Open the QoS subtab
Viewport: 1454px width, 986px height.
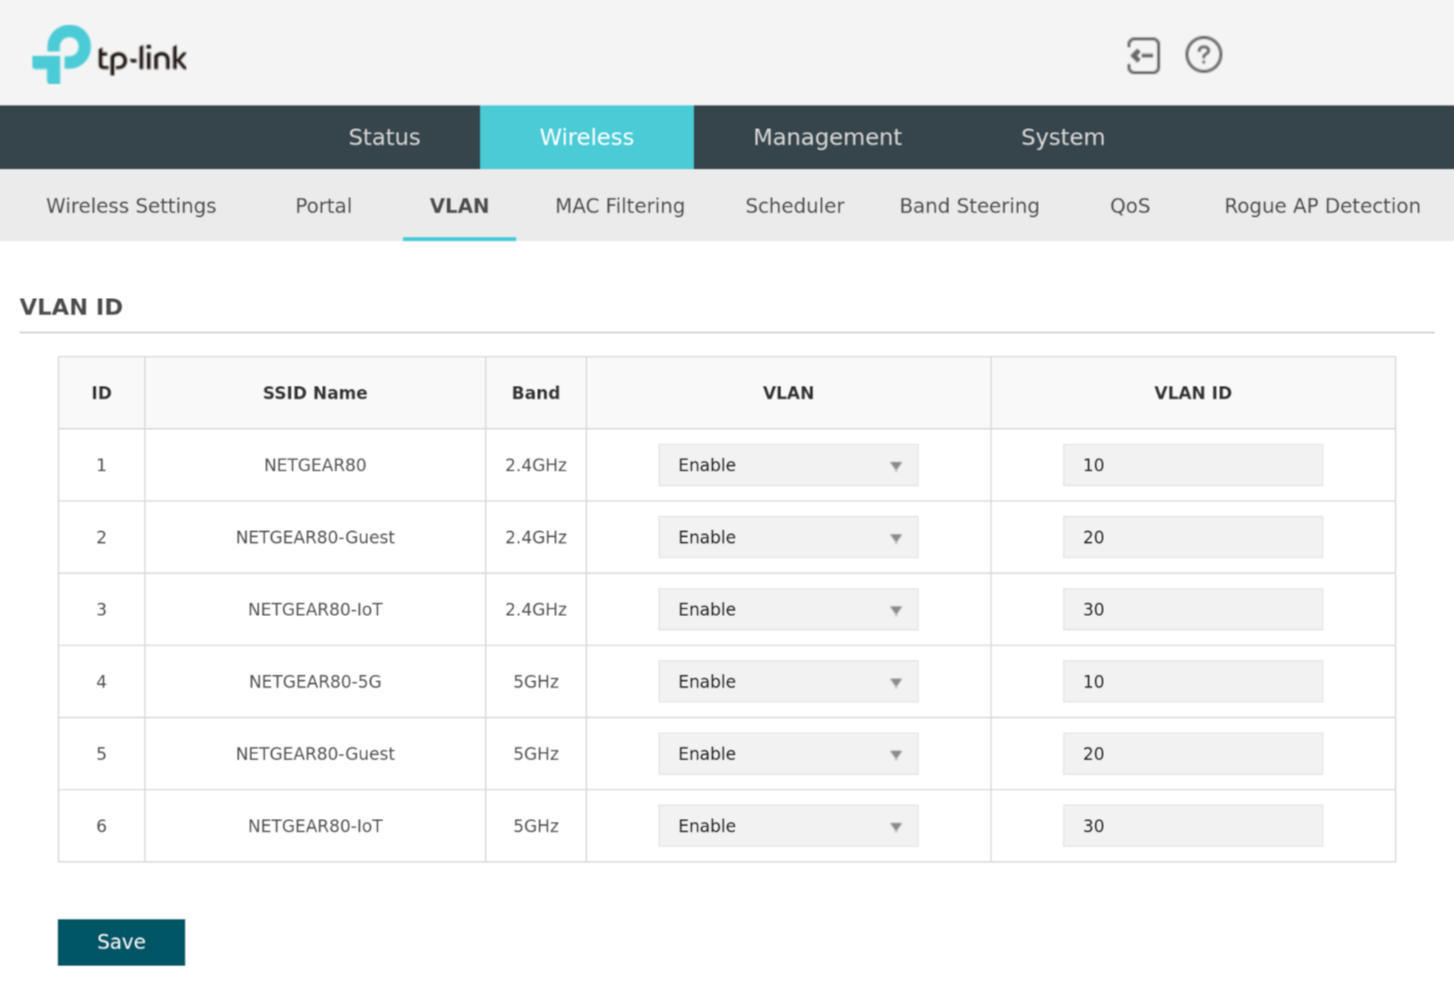pos(1129,206)
